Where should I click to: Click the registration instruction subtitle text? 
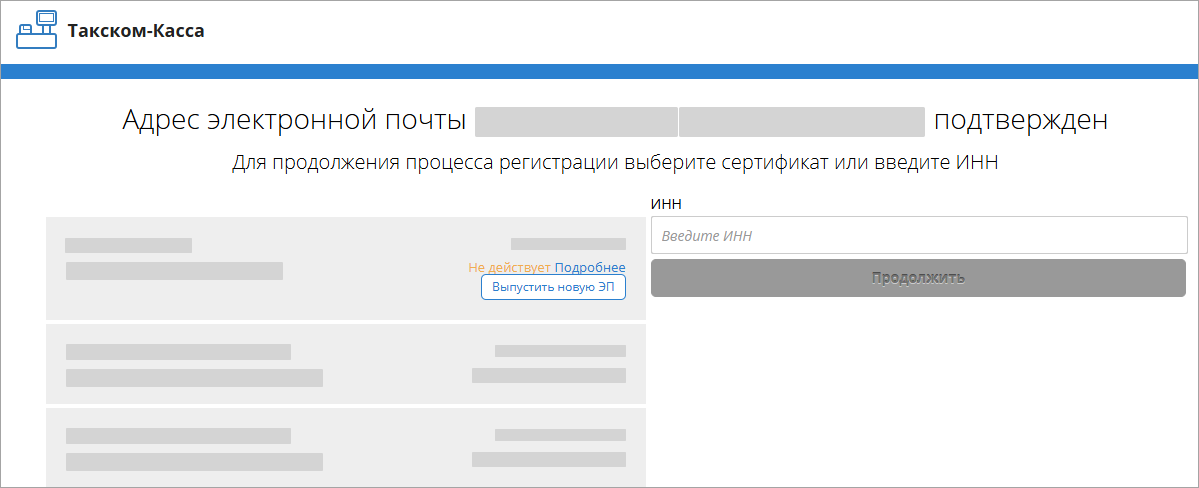point(615,163)
